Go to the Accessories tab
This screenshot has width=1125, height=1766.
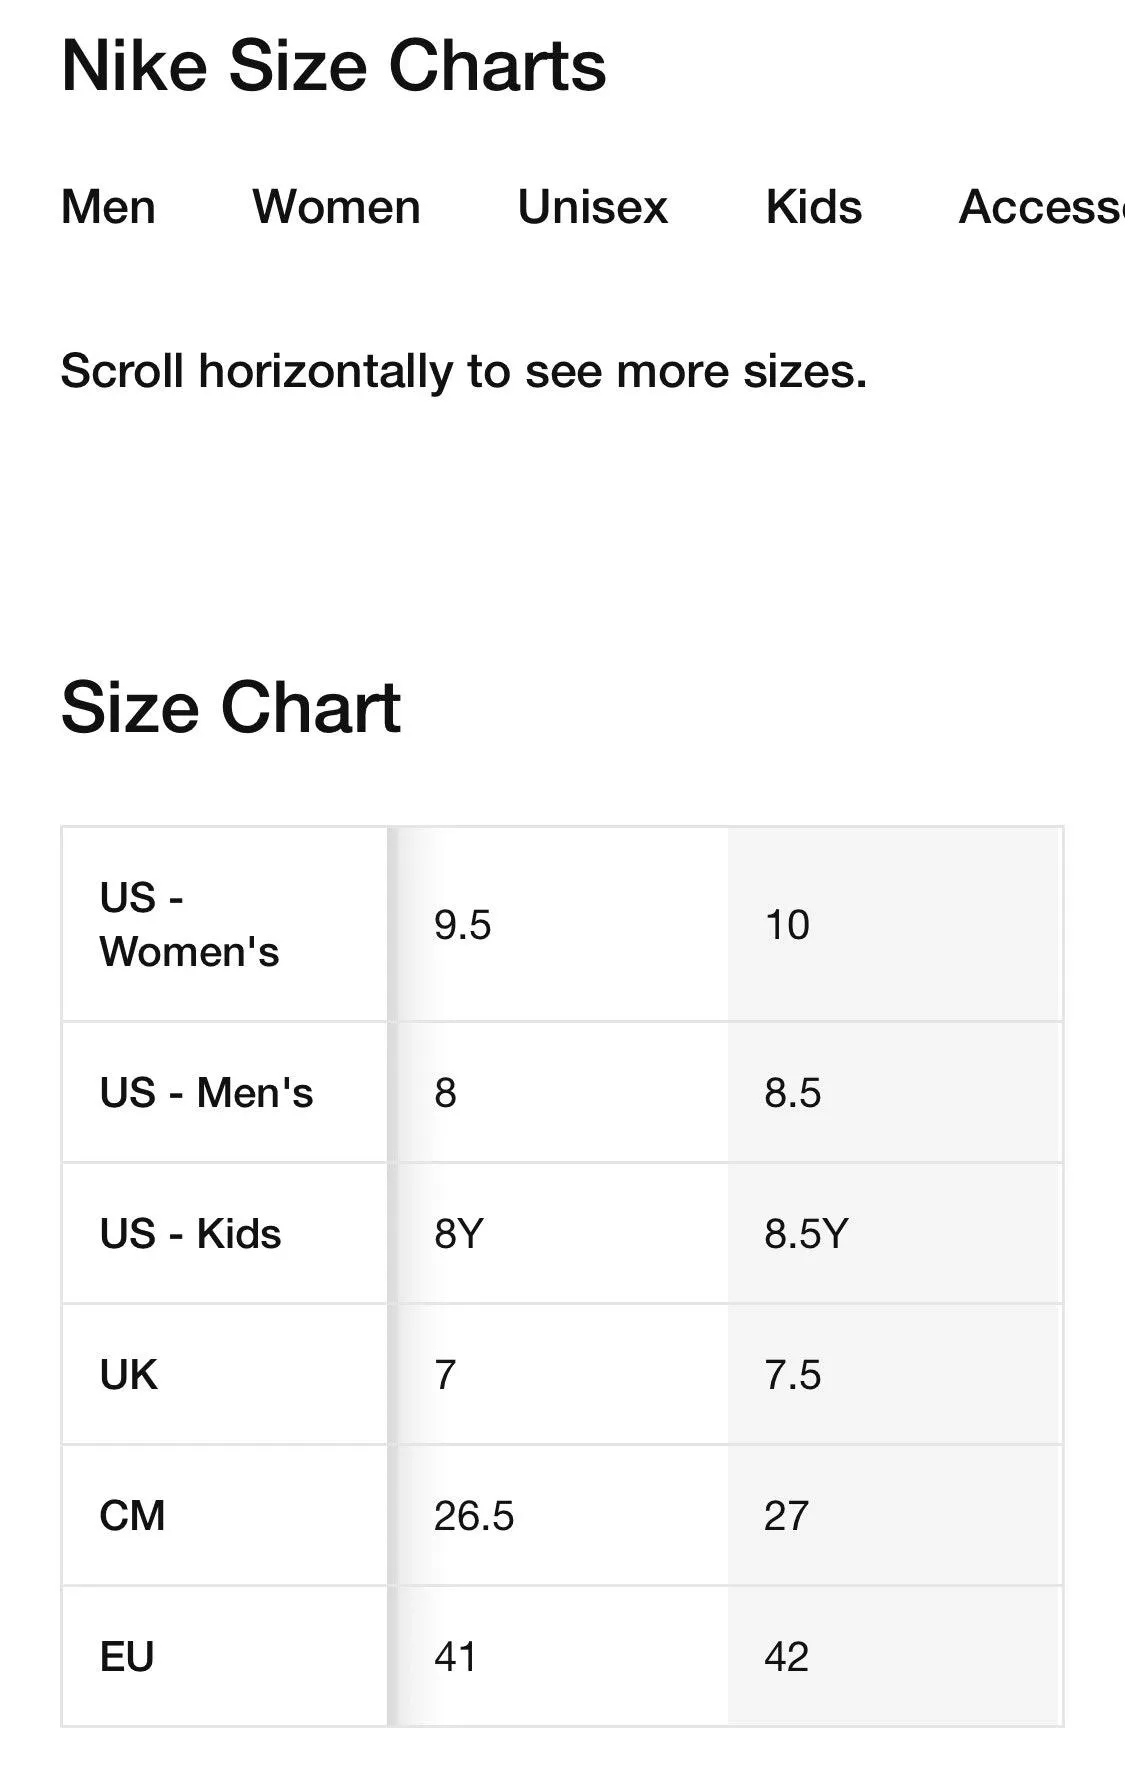click(x=1040, y=207)
